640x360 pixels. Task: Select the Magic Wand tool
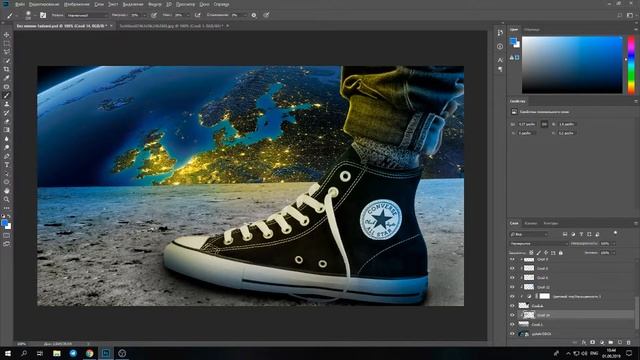click(7, 60)
